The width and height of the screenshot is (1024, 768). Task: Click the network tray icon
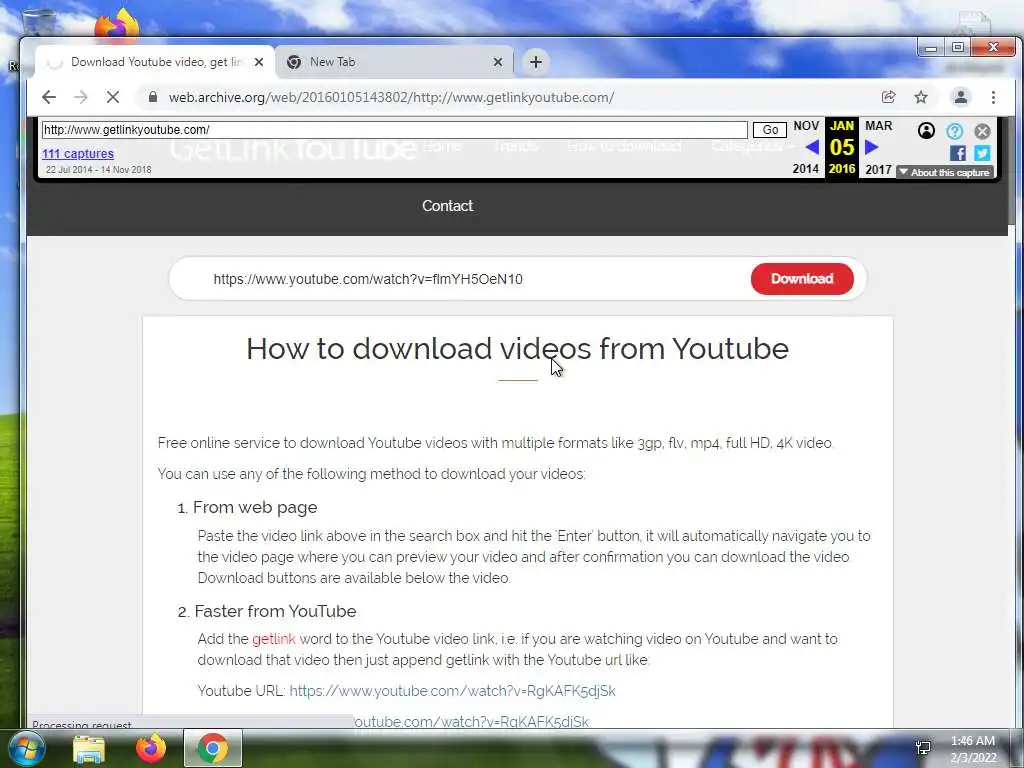point(923,748)
